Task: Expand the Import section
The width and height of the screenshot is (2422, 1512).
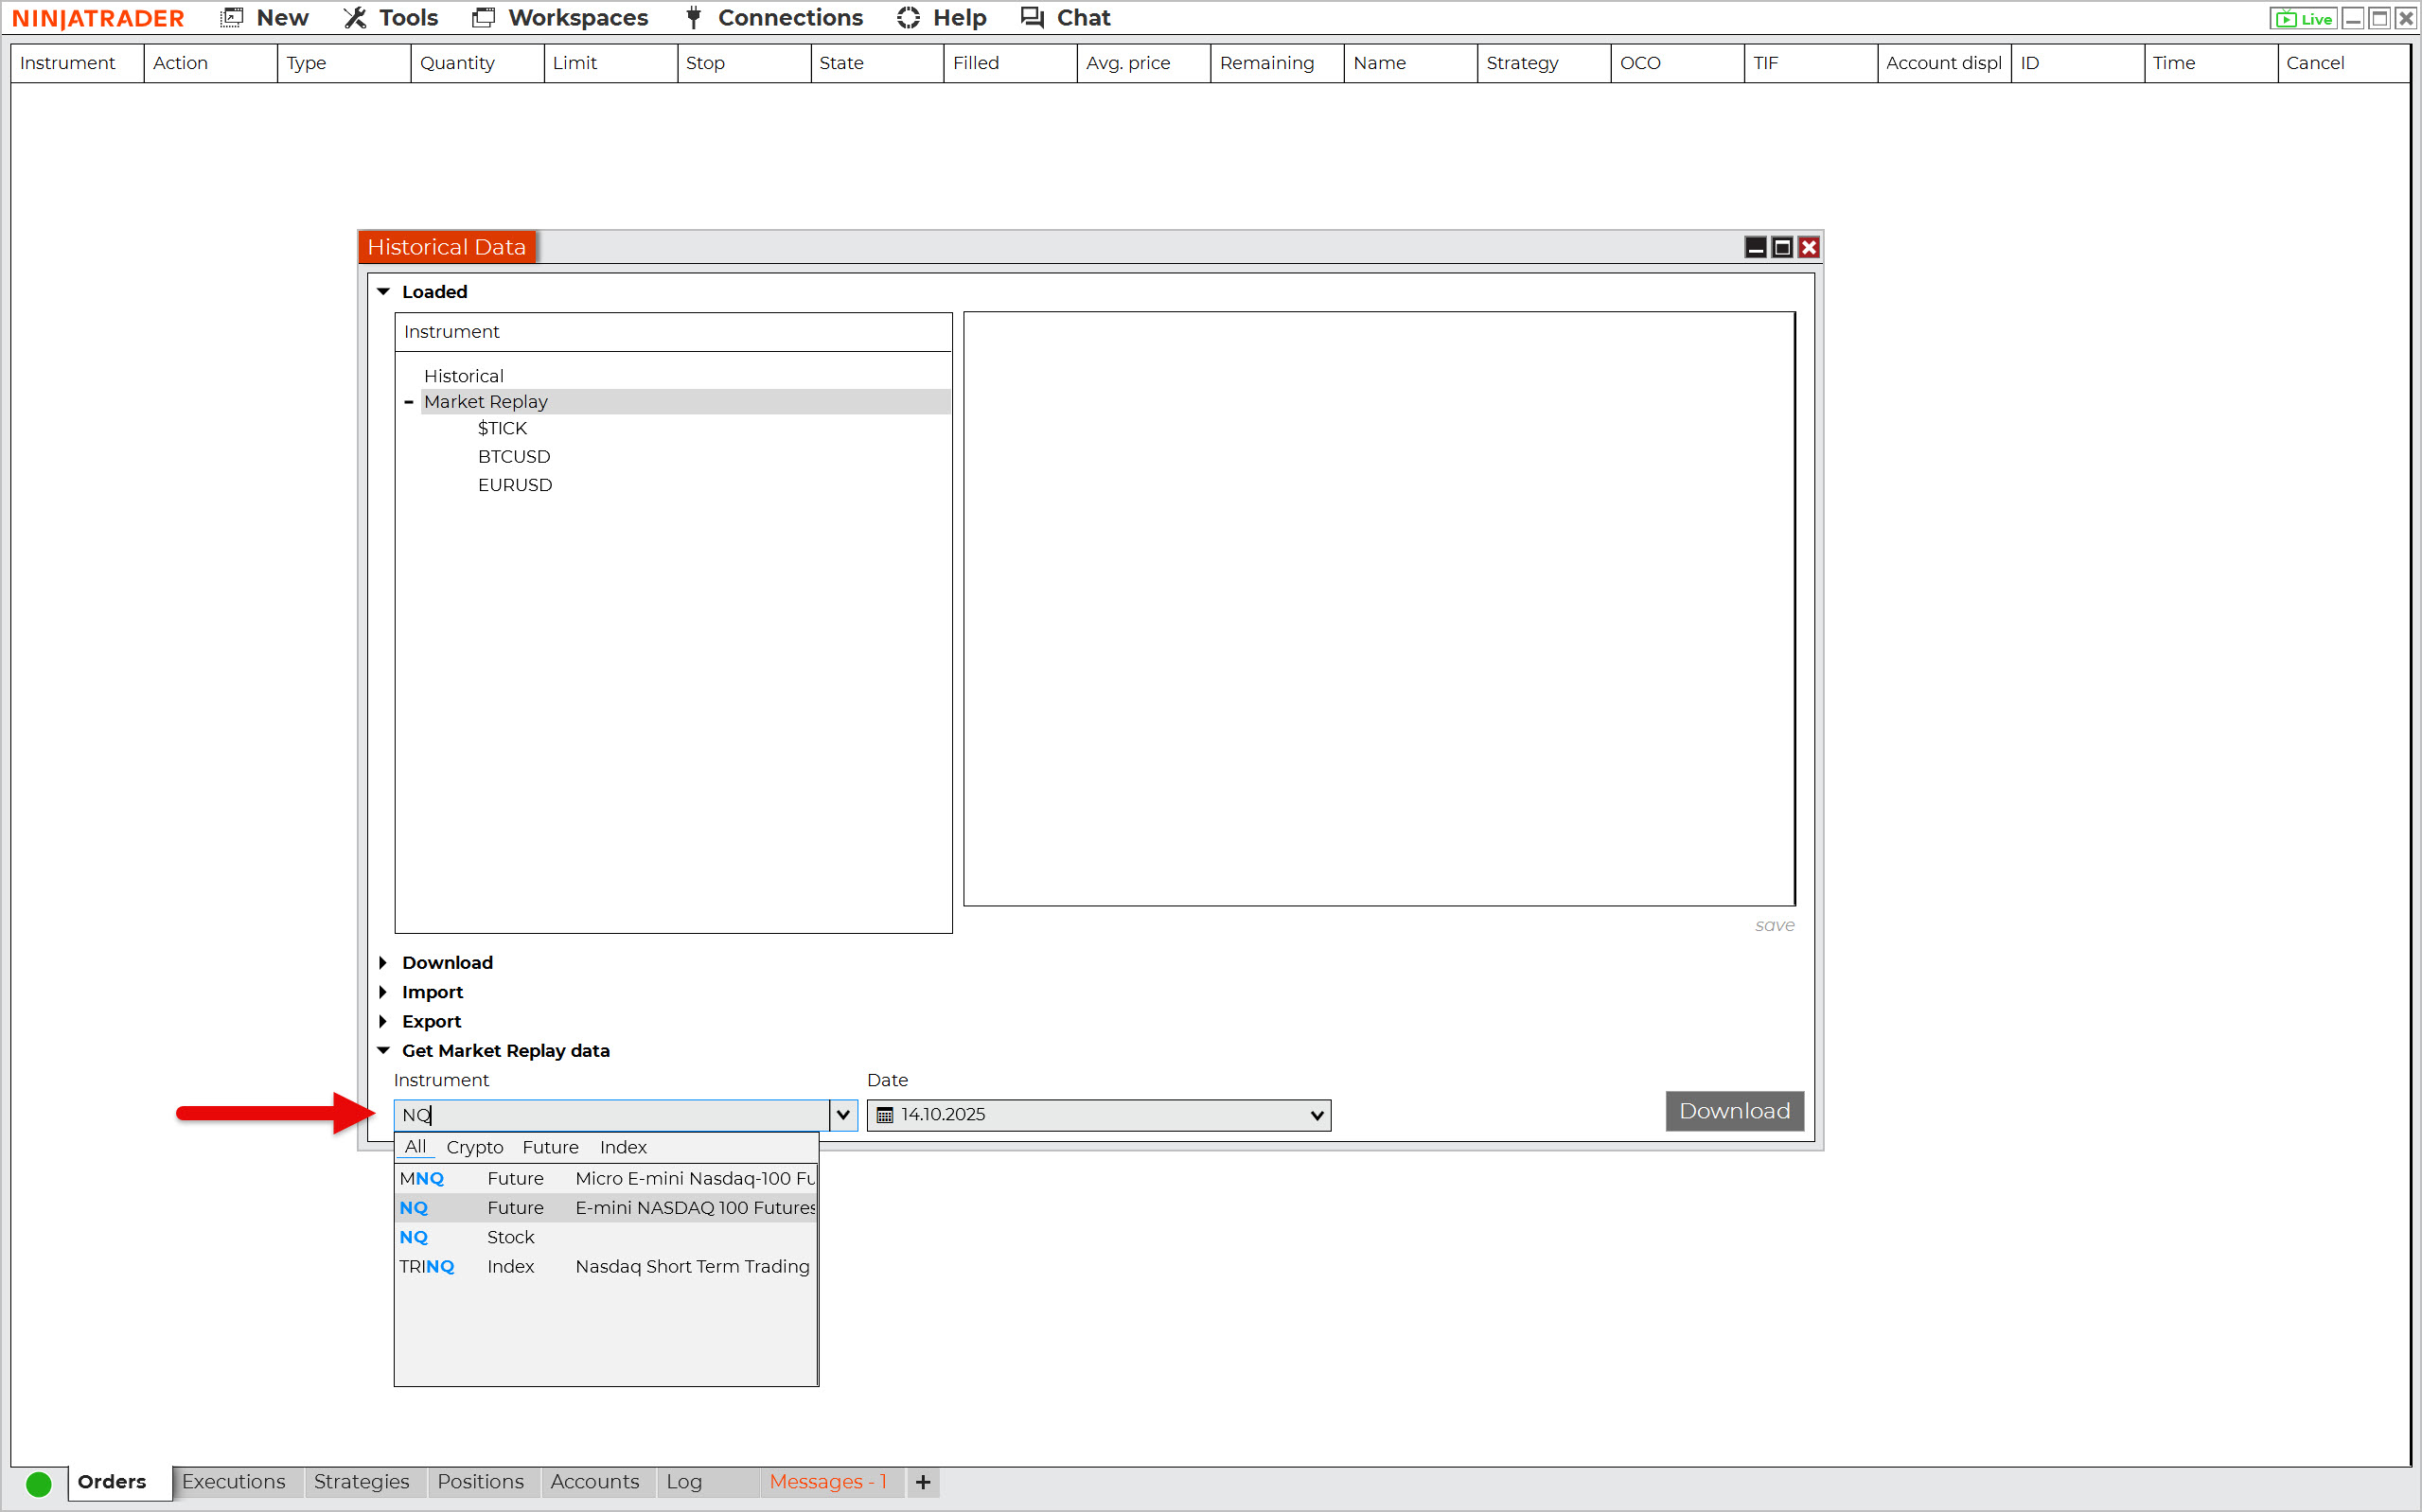Action: click(384, 992)
